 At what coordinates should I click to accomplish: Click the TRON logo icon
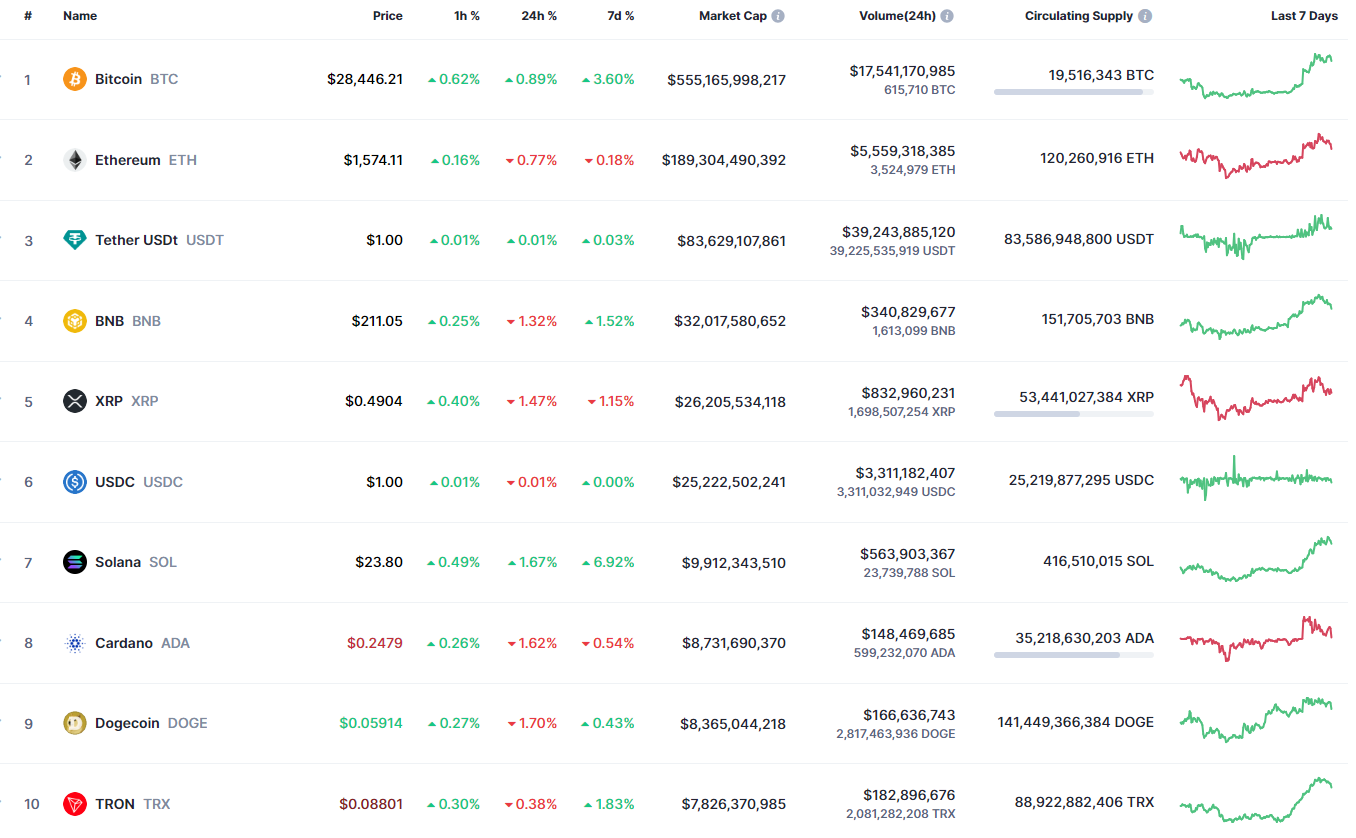(75, 804)
